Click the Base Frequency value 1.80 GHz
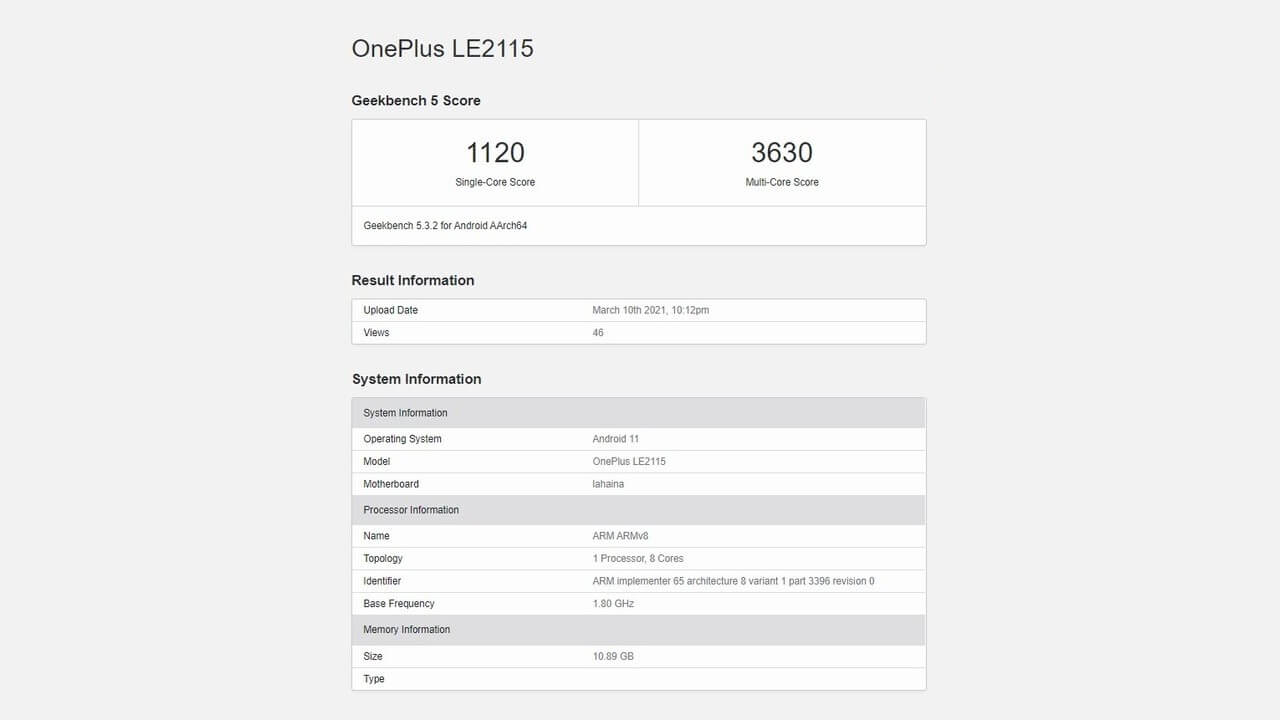Viewport: 1280px width, 720px height. tap(613, 604)
